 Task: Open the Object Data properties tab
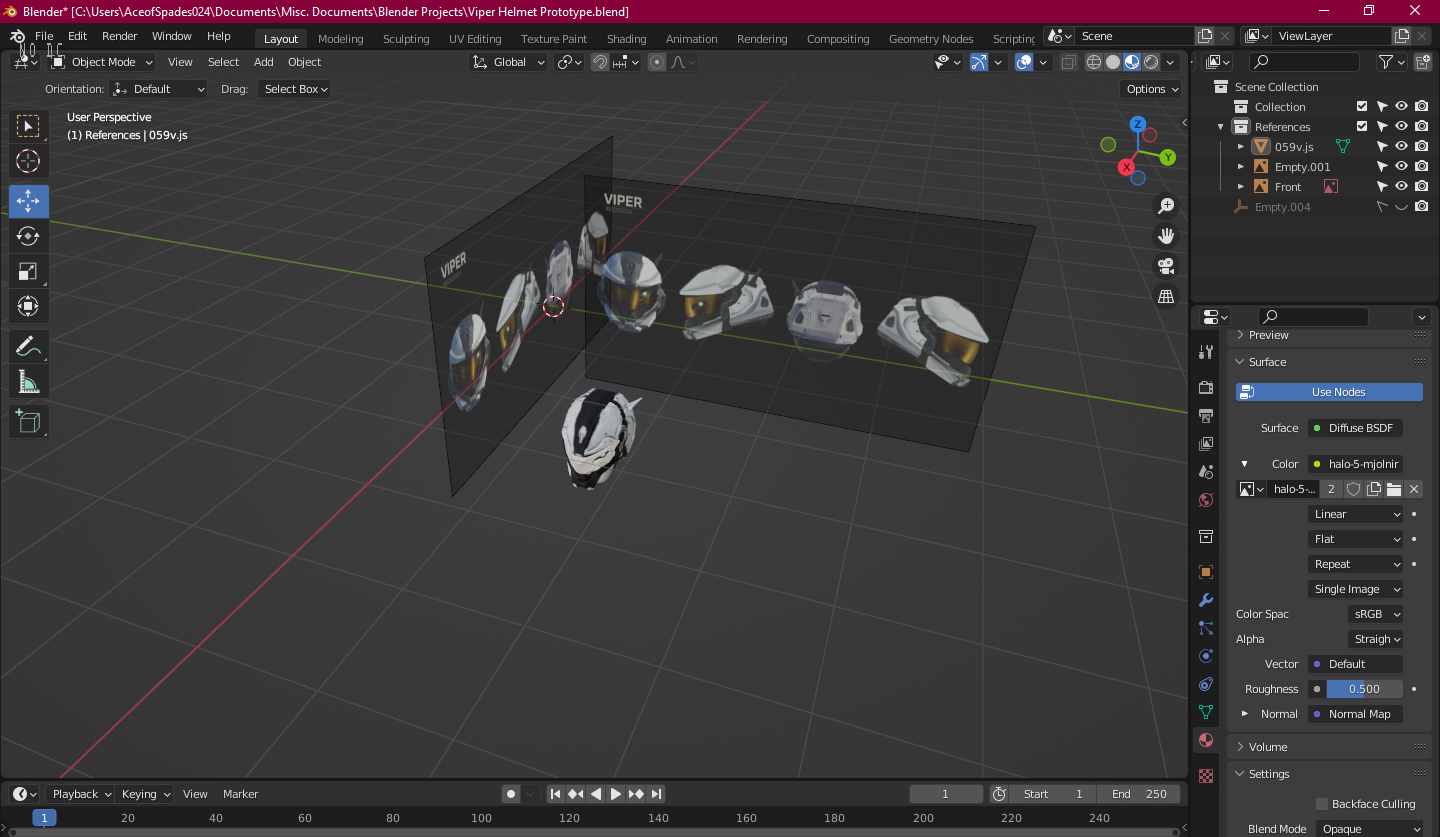[x=1206, y=712]
